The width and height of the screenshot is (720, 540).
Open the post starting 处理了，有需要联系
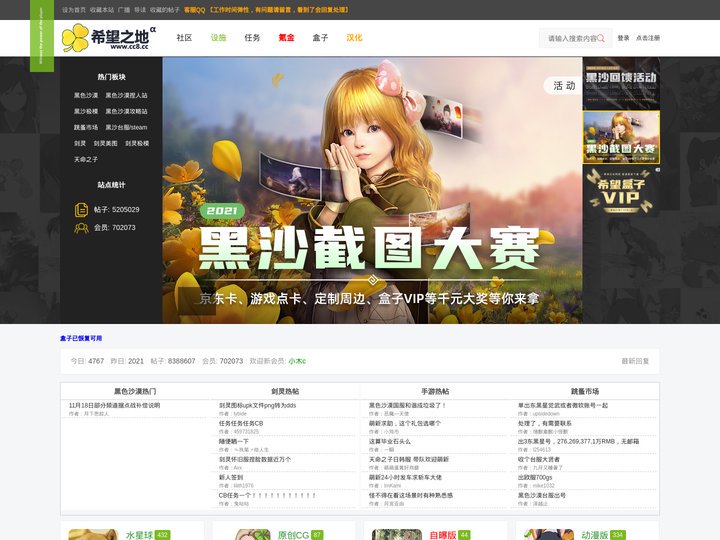(545, 423)
